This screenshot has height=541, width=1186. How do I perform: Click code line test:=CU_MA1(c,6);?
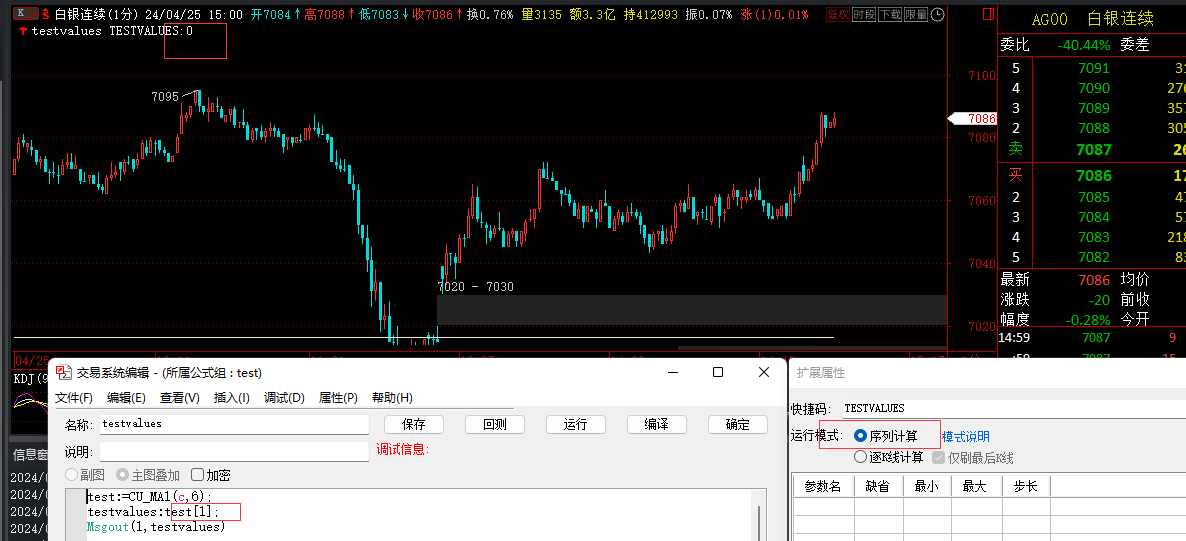[x=150, y=497]
